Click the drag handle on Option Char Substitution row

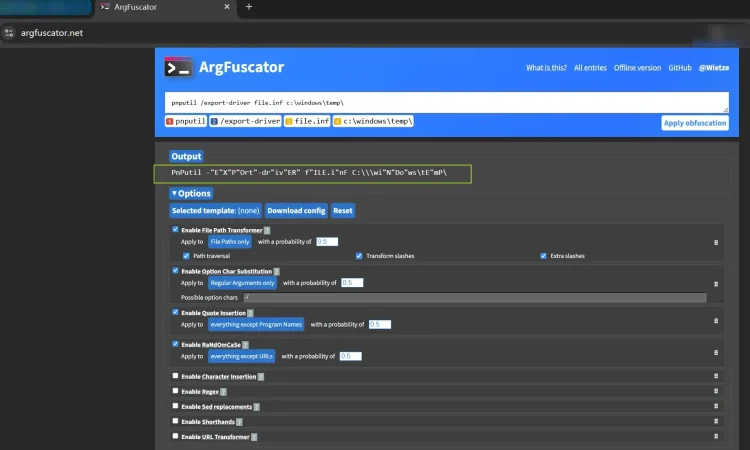(716, 284)
